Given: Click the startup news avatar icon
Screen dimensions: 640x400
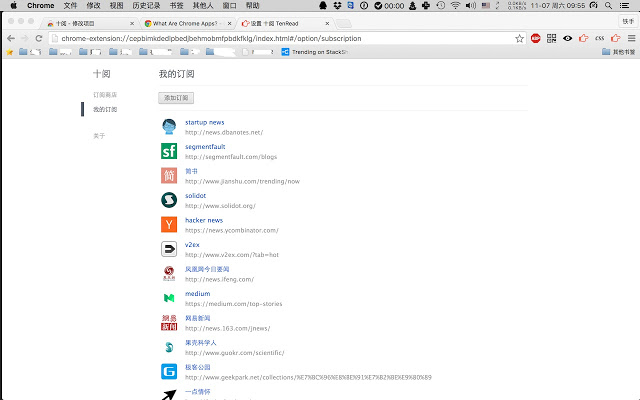Looking at the screenshot, I should tap(169, 127).
